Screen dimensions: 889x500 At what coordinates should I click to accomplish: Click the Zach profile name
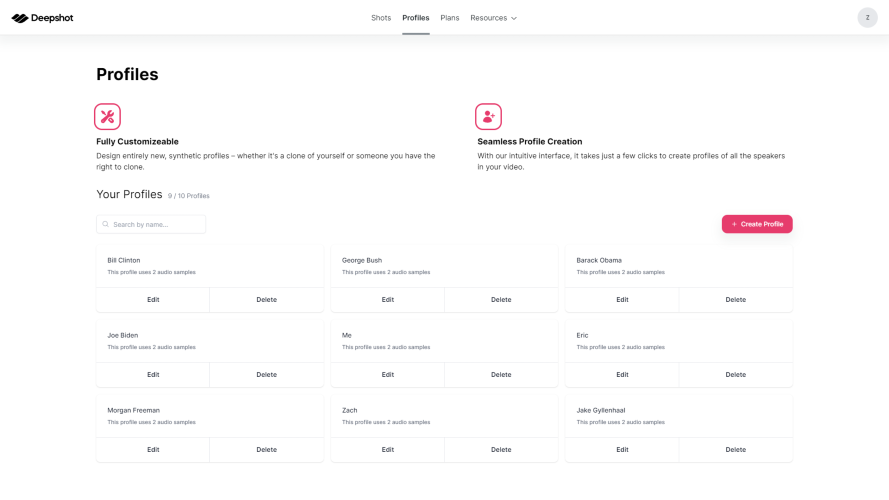pos(349,410)
